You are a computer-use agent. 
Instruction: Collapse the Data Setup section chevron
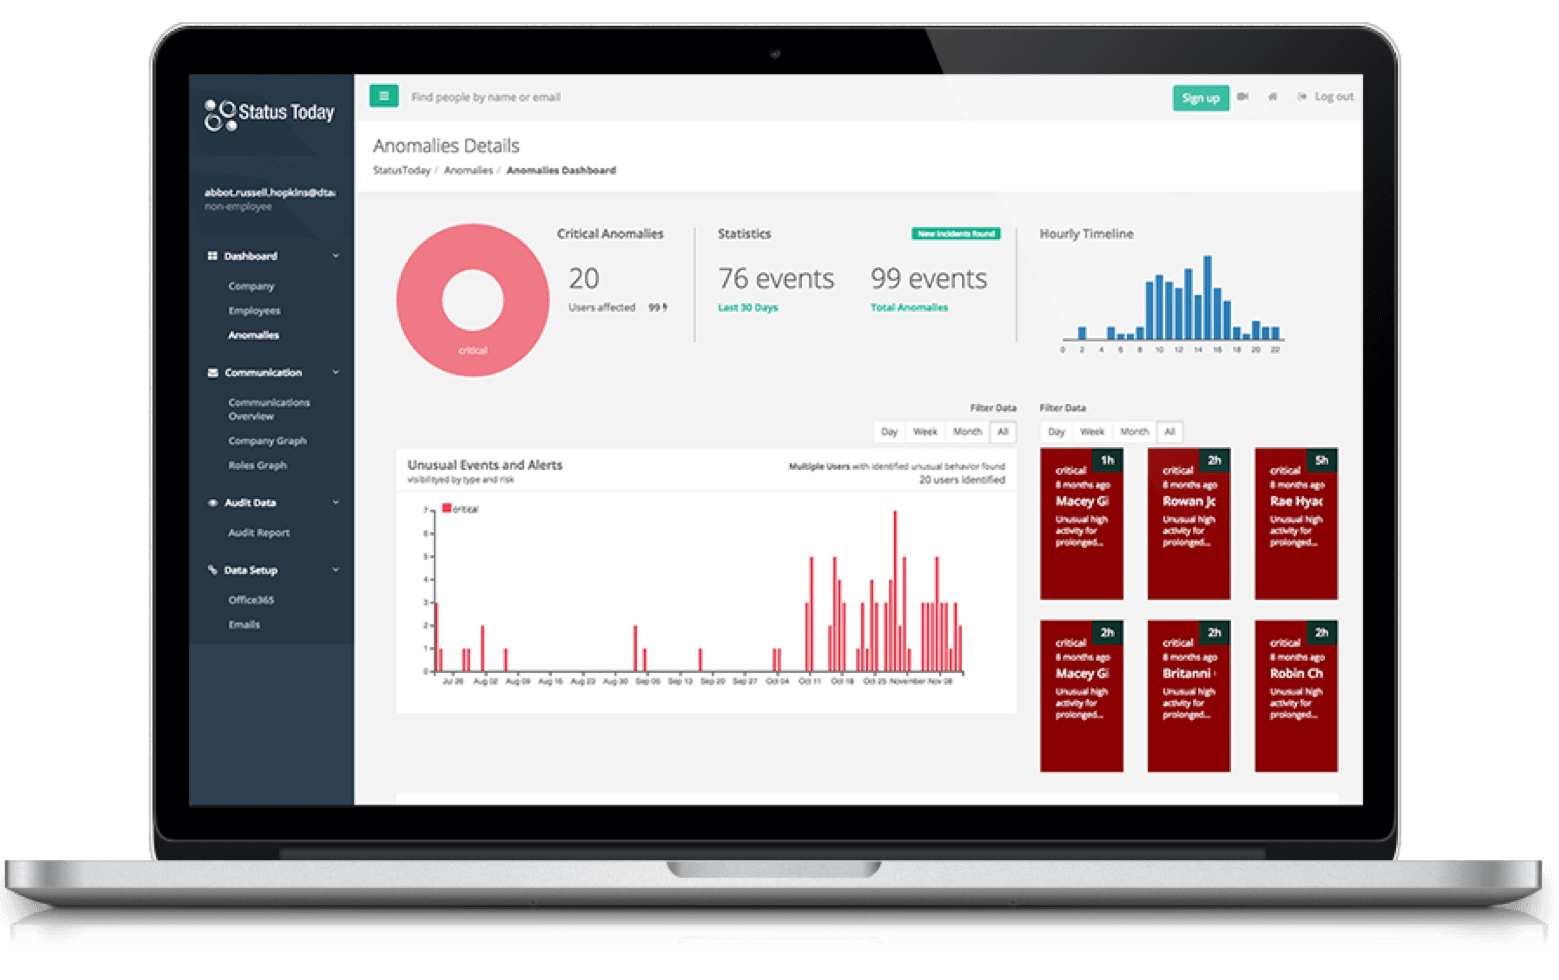tap(335, 570)
